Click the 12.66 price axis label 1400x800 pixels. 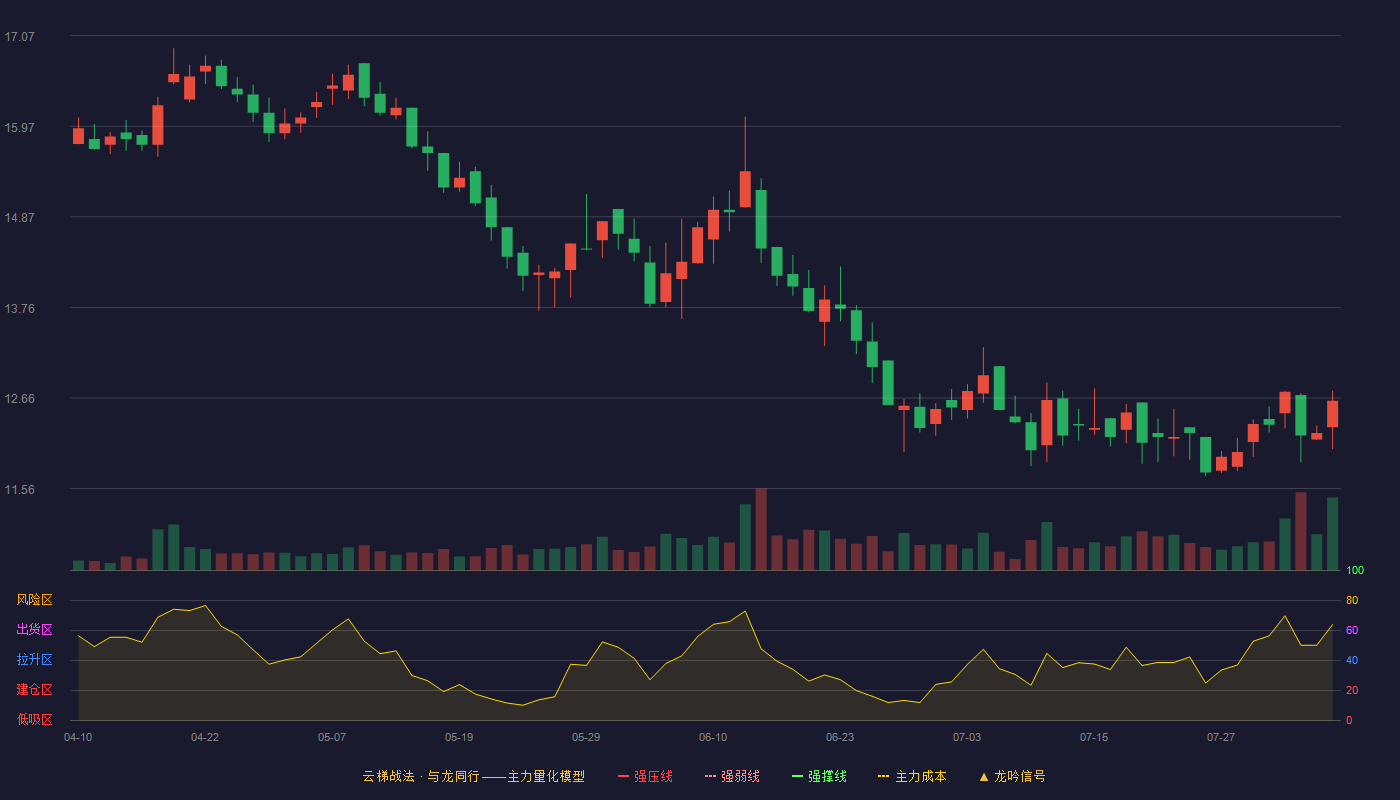click(19, 399)
